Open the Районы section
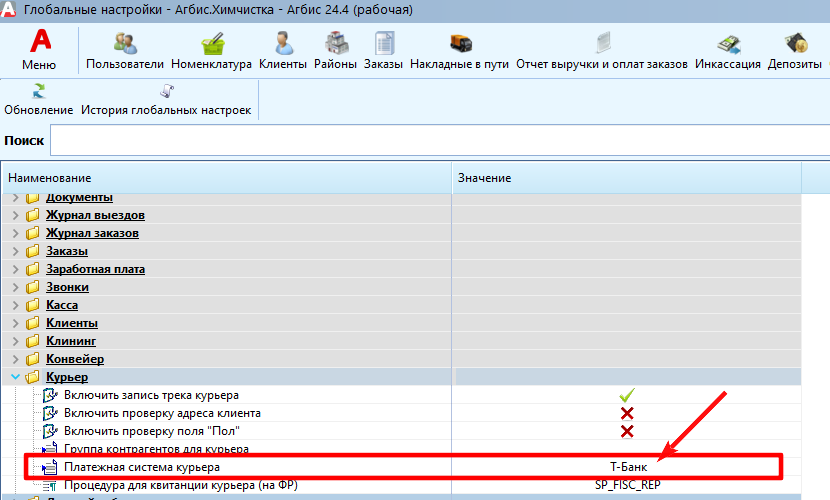Image resolution: width=830 pixels, height=500 pixels. [336, 52]
